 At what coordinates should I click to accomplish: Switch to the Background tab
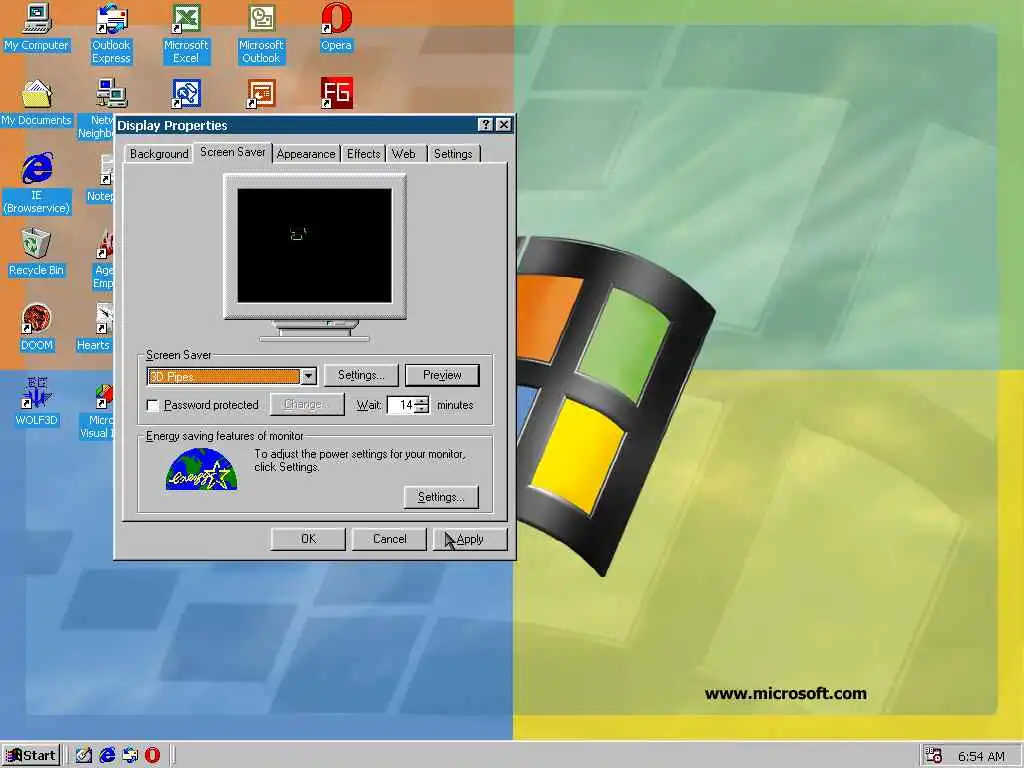point(159,154)
